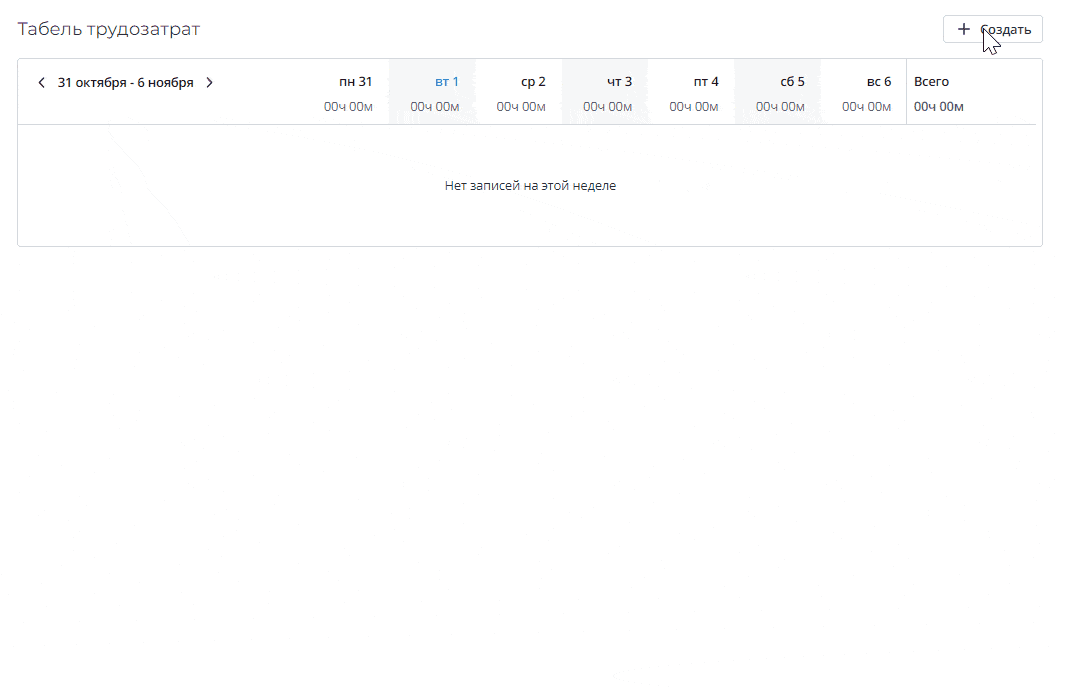Click the 00ч 00м total under Всего
The width and height of the screenshot is (1065, 687).
(x=939, y=107)
